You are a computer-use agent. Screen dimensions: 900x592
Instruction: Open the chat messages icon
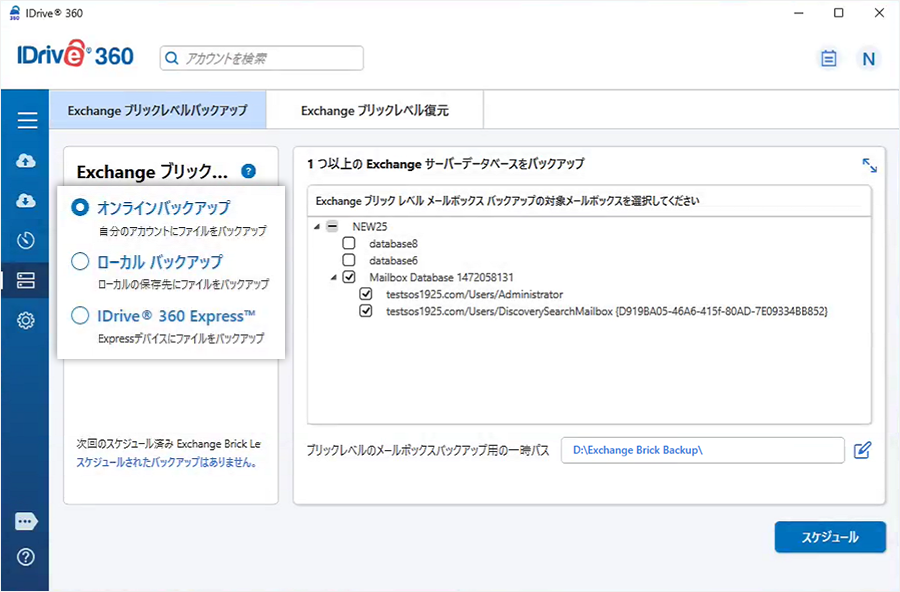pos(27,522)
